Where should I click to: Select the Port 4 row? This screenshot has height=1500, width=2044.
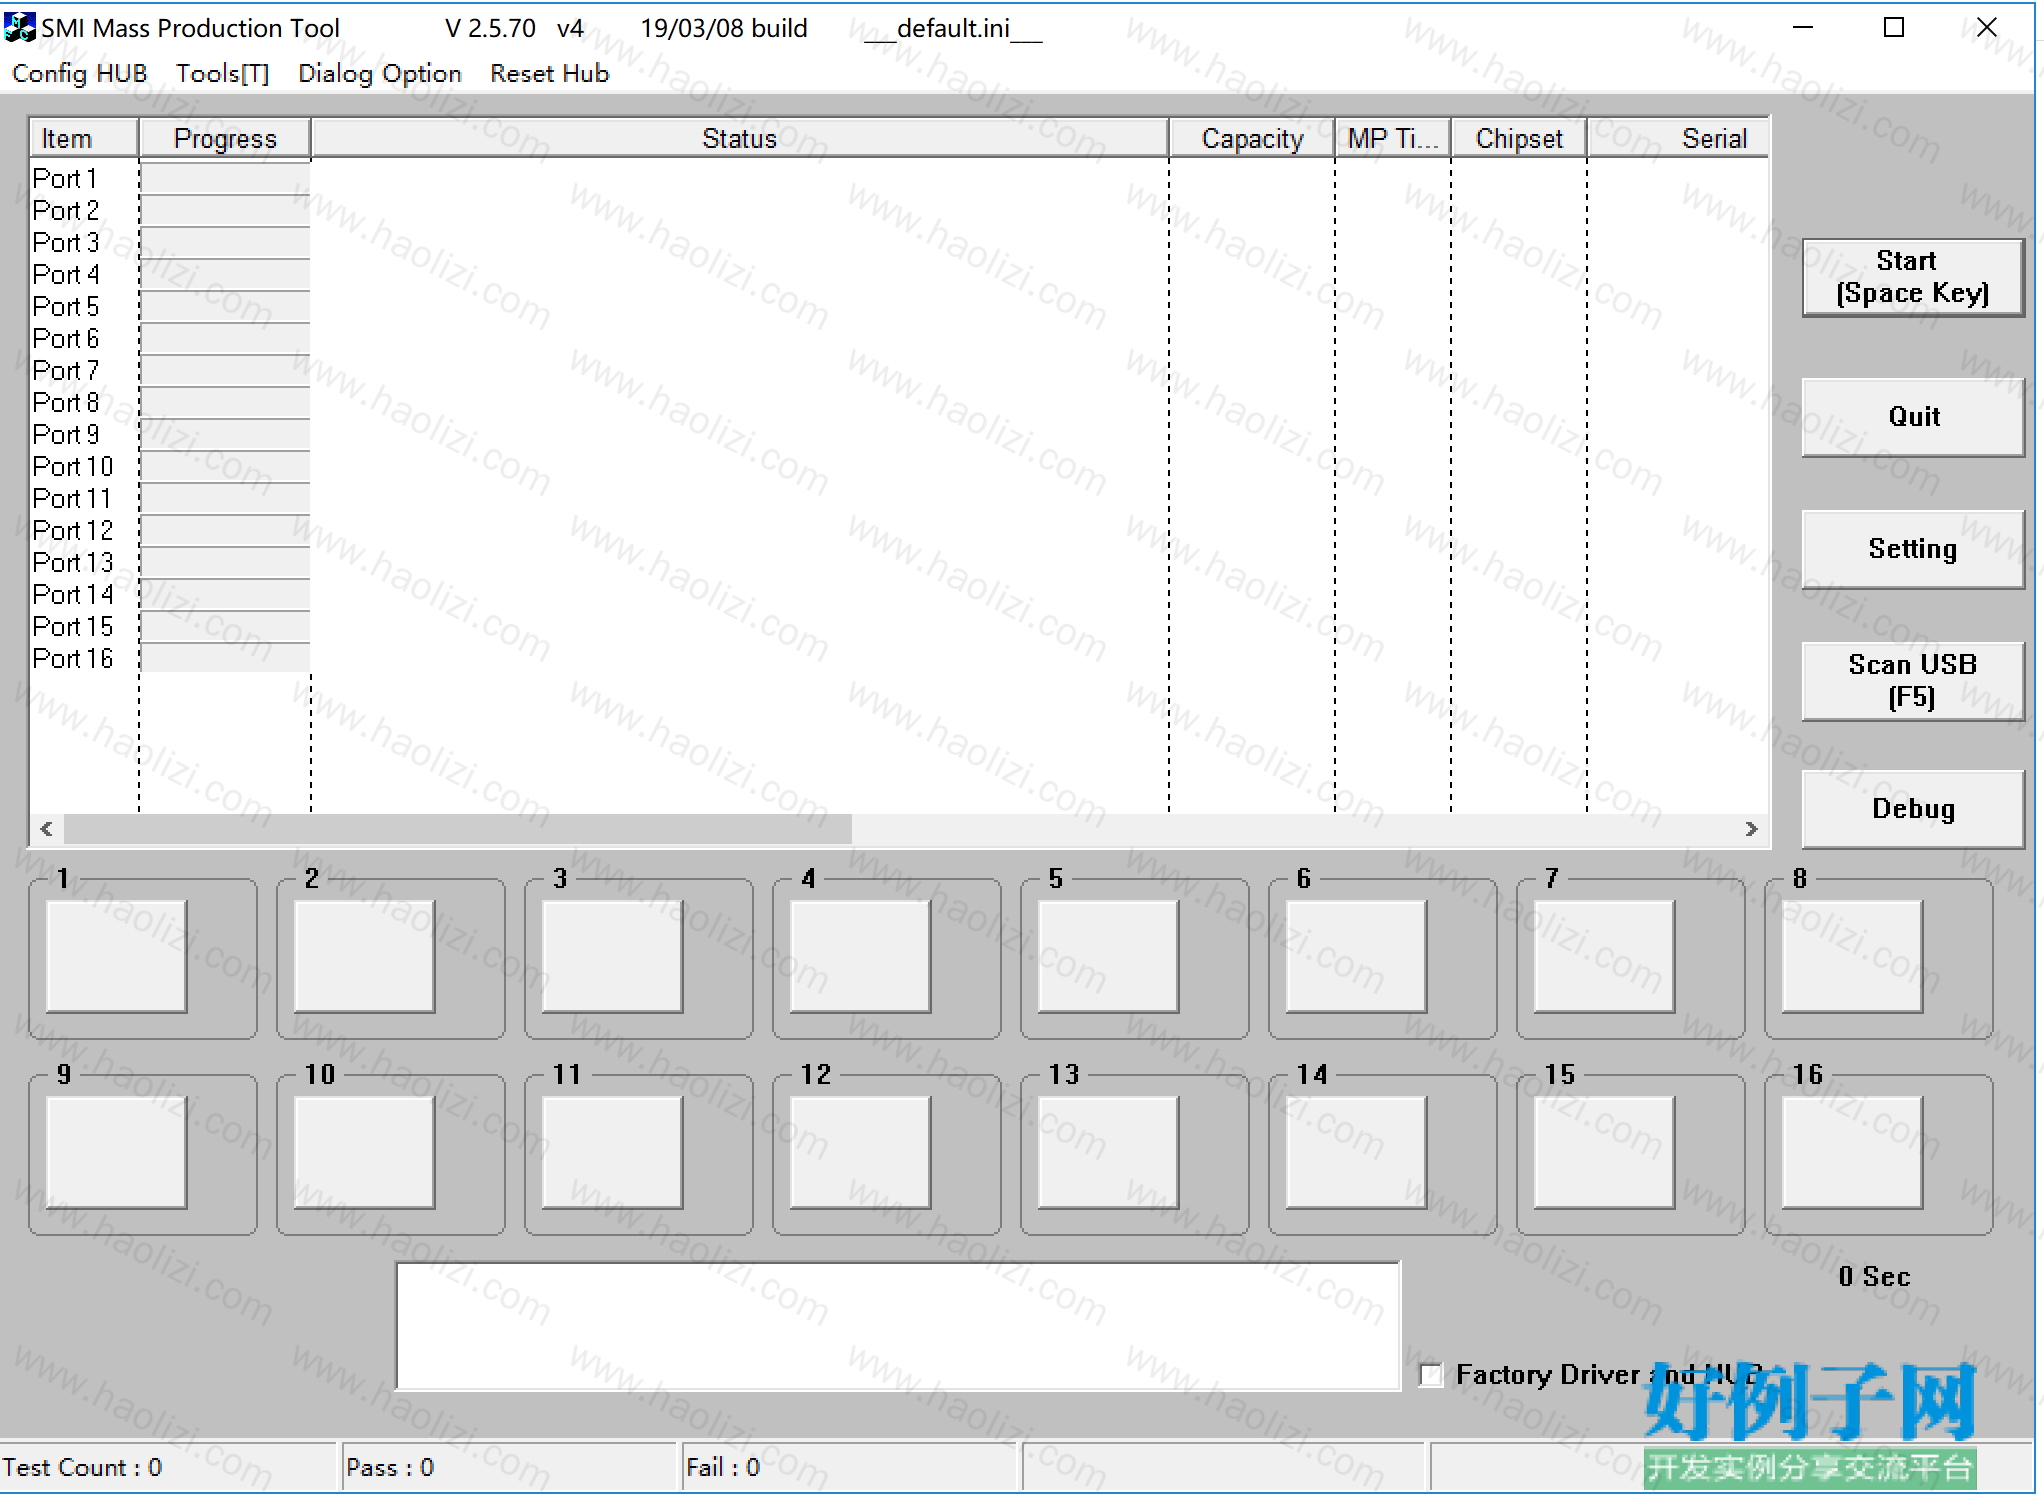pos(900,274)
